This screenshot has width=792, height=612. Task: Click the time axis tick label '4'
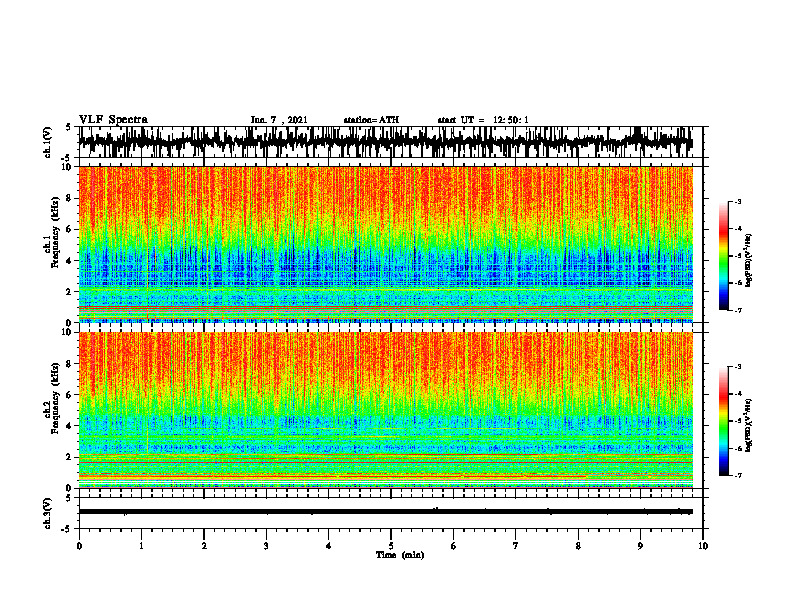(x=329, y=546)
